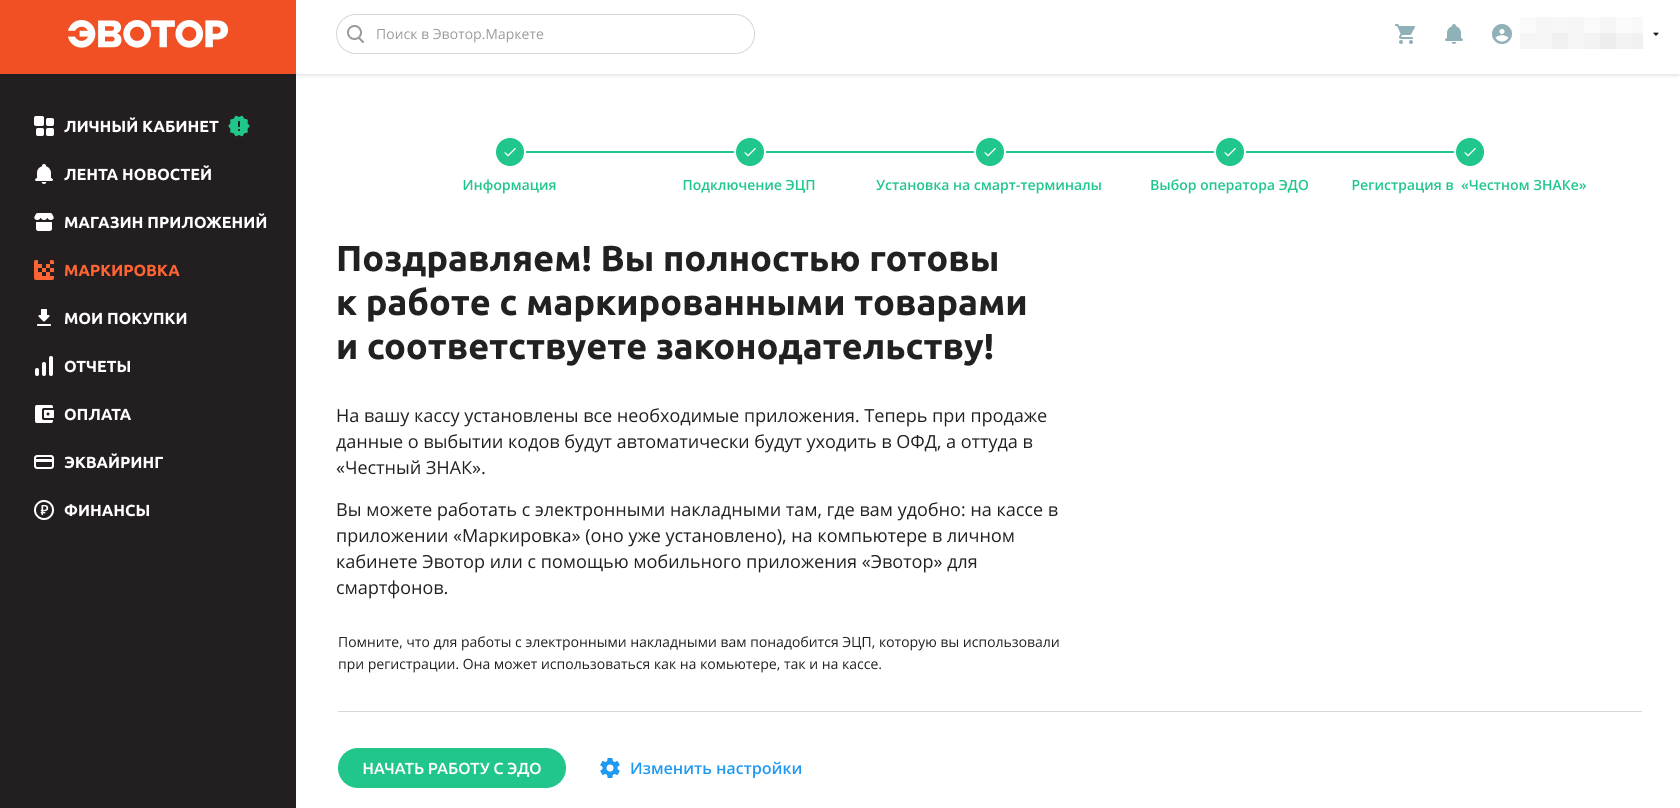Click the Оплата wallet icon

tap(44, 414)
